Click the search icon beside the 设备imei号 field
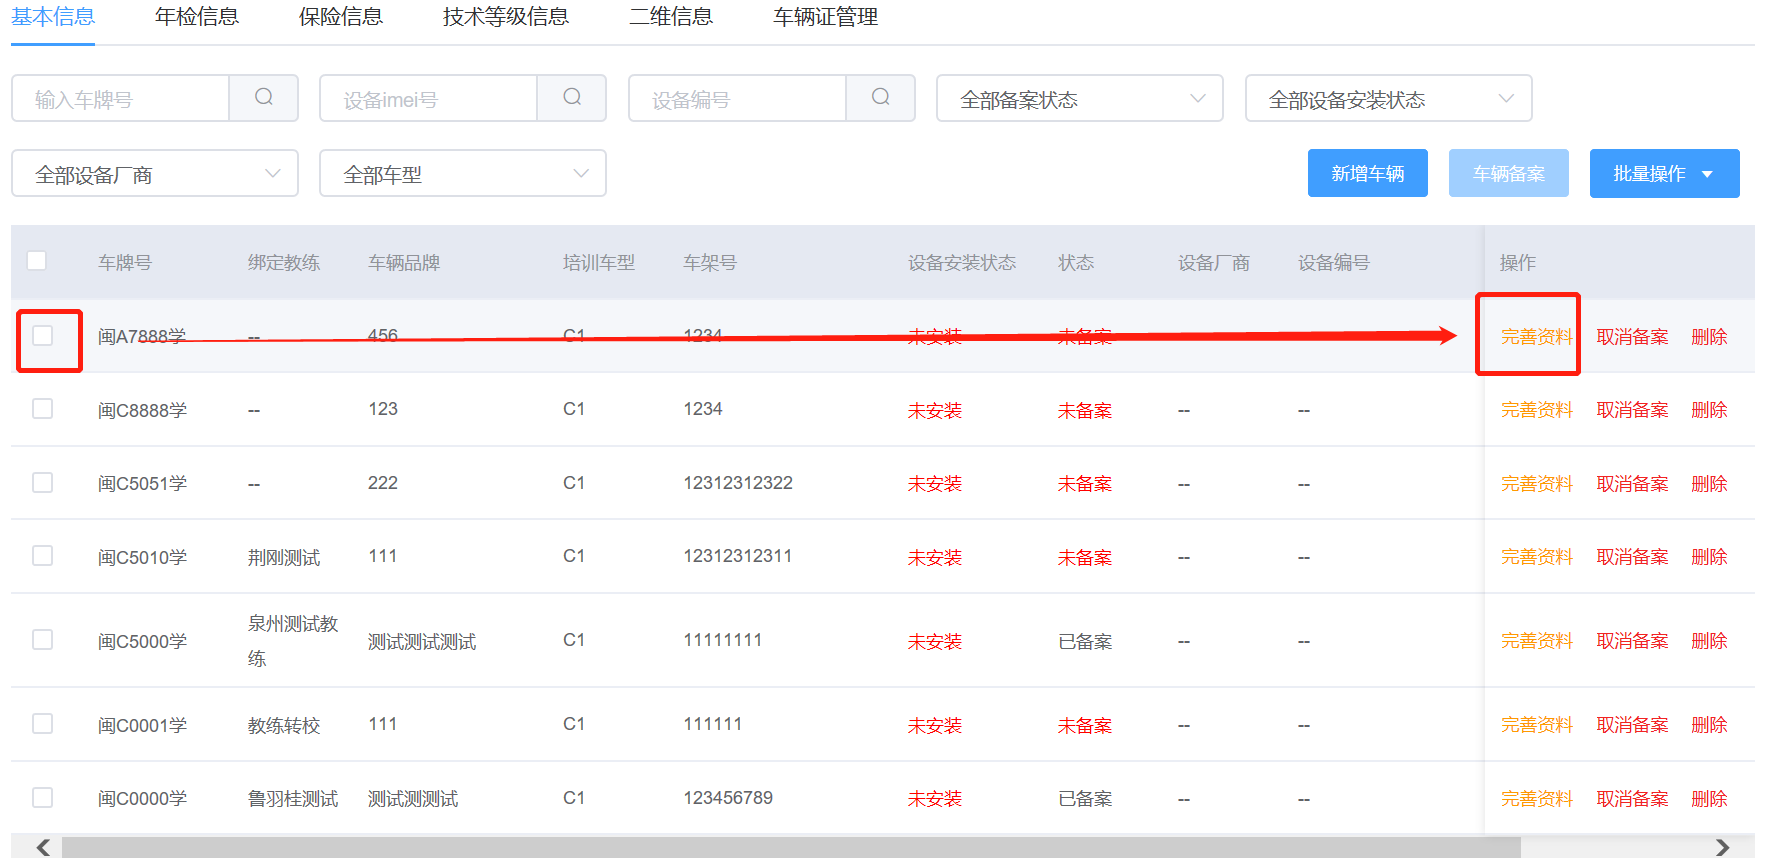Viewport: 1767px width, 858px height. 572,98
